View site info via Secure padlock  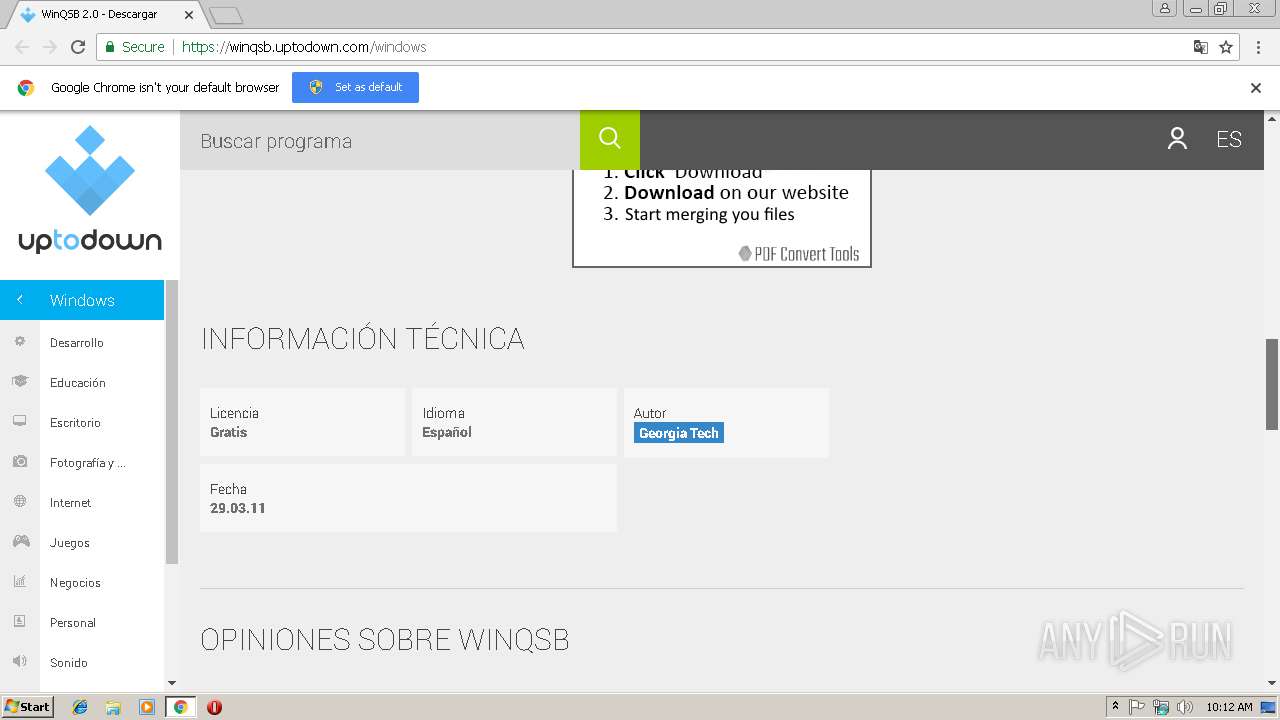pos(135,47)
